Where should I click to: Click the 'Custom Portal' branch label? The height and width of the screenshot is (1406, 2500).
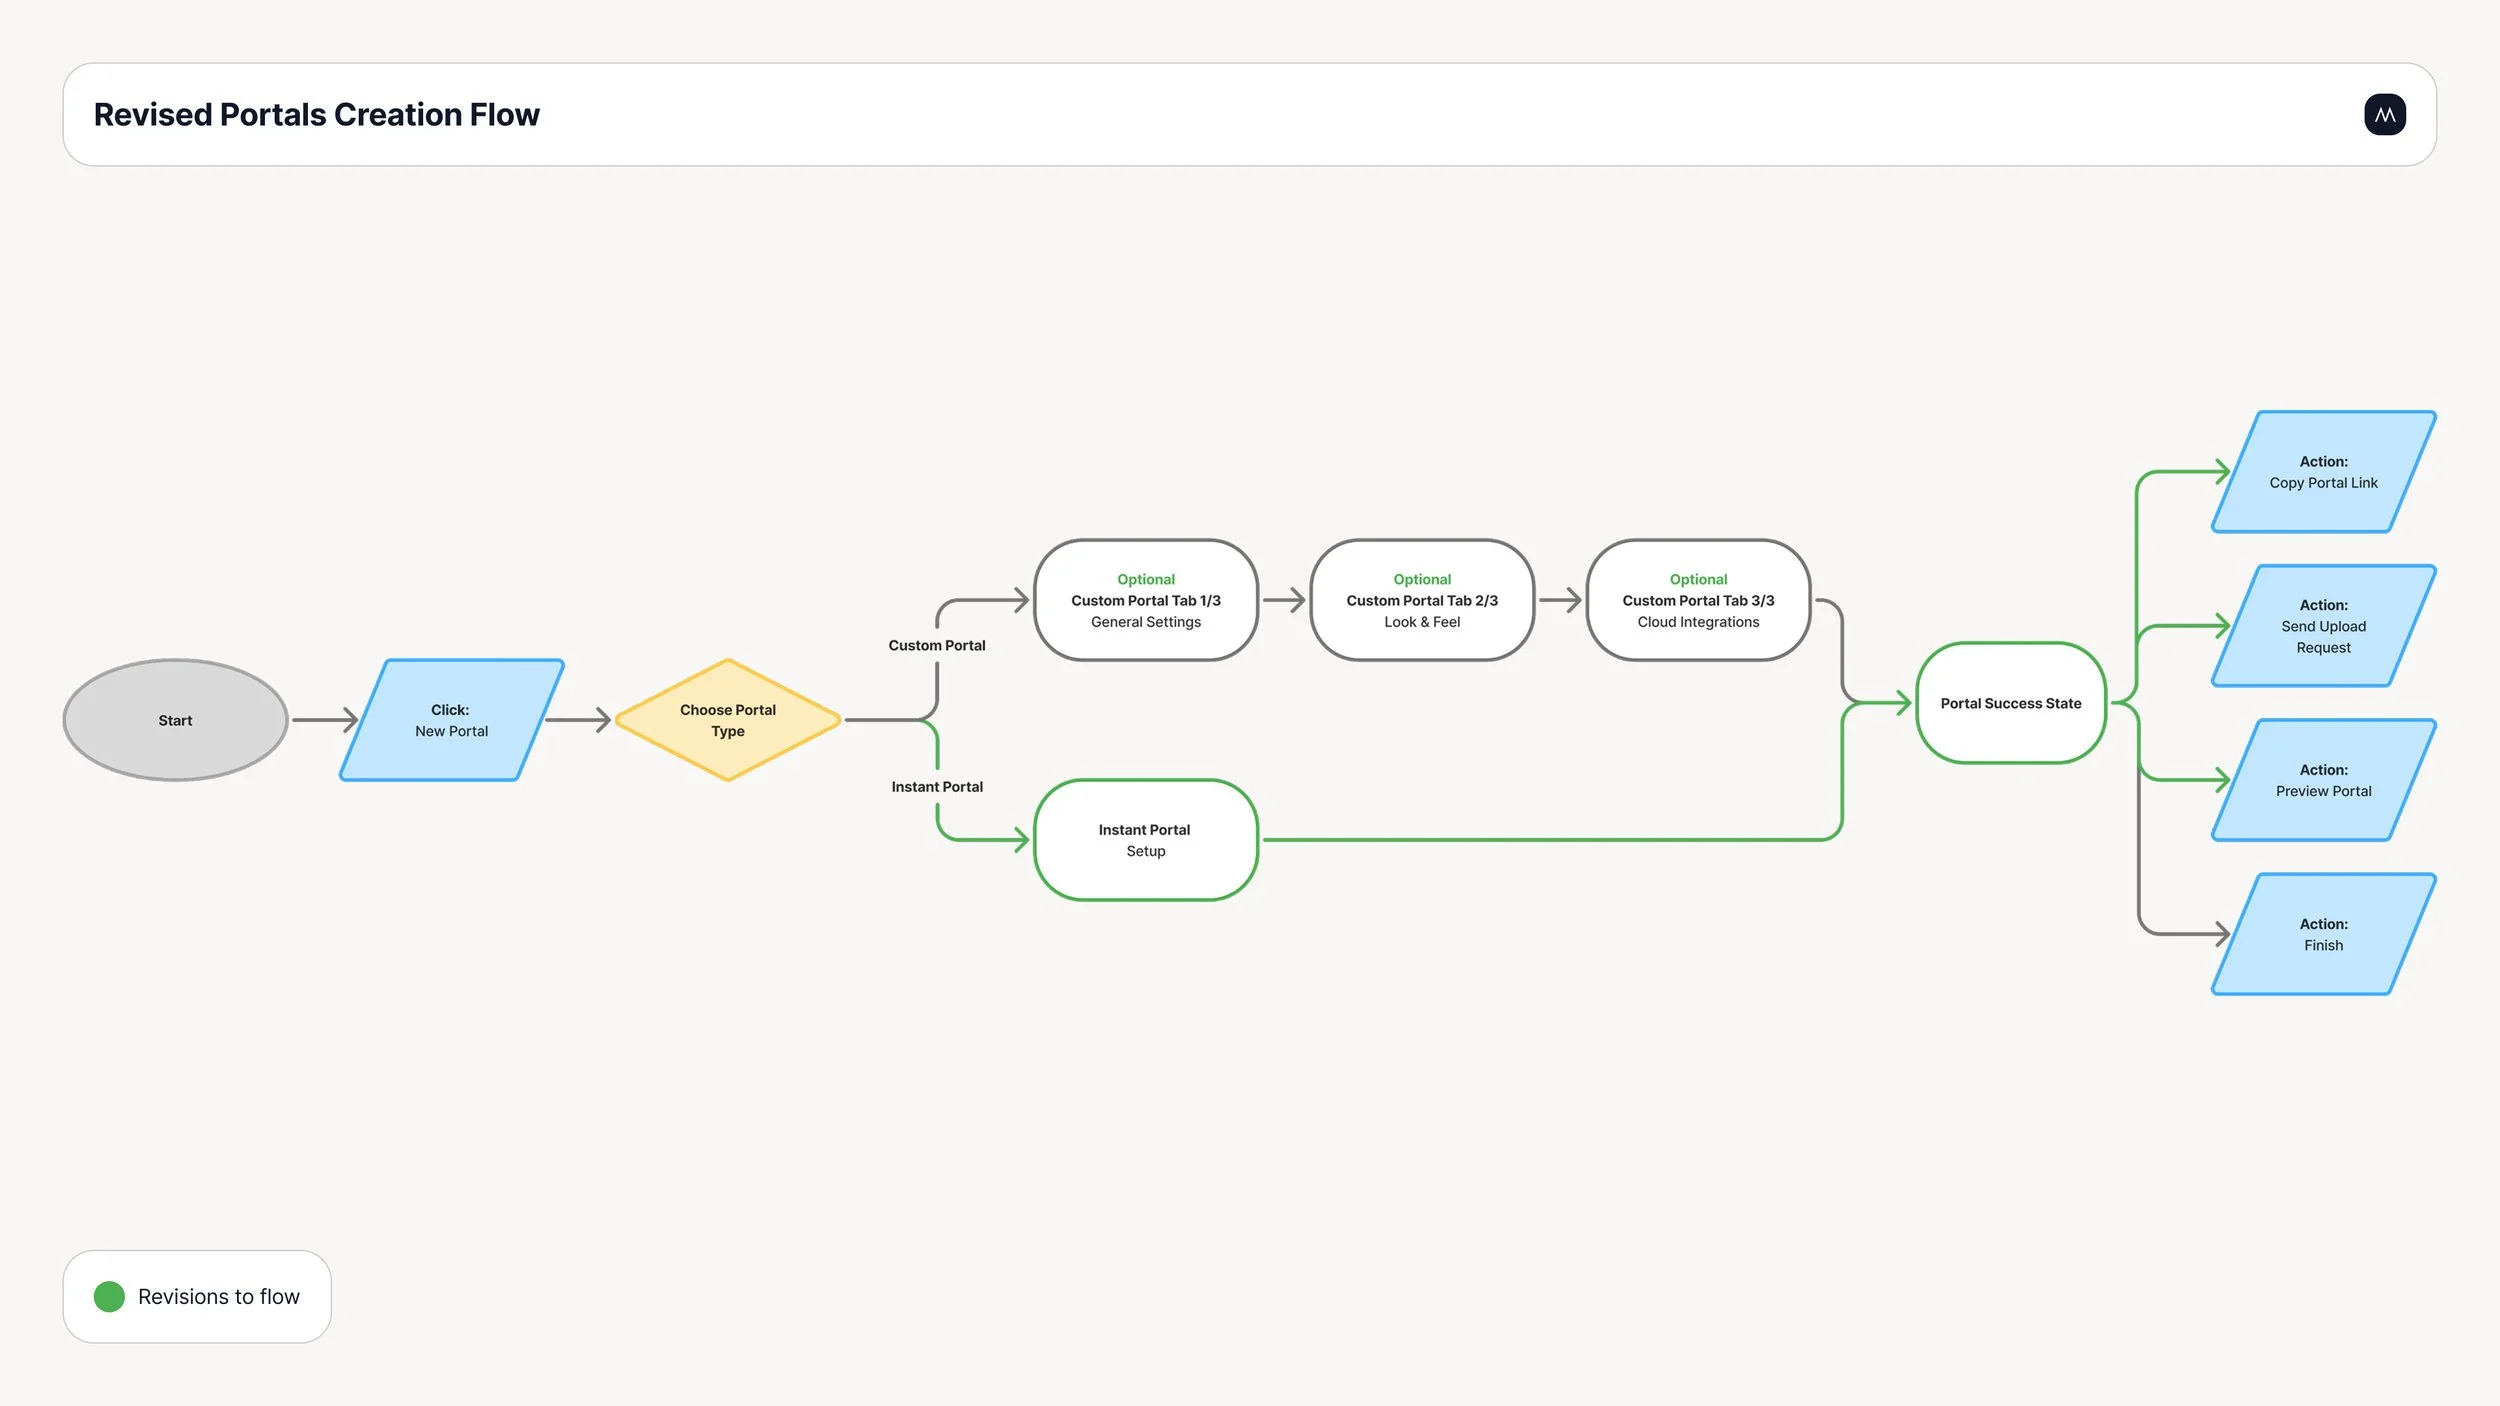tap(936, 645)
